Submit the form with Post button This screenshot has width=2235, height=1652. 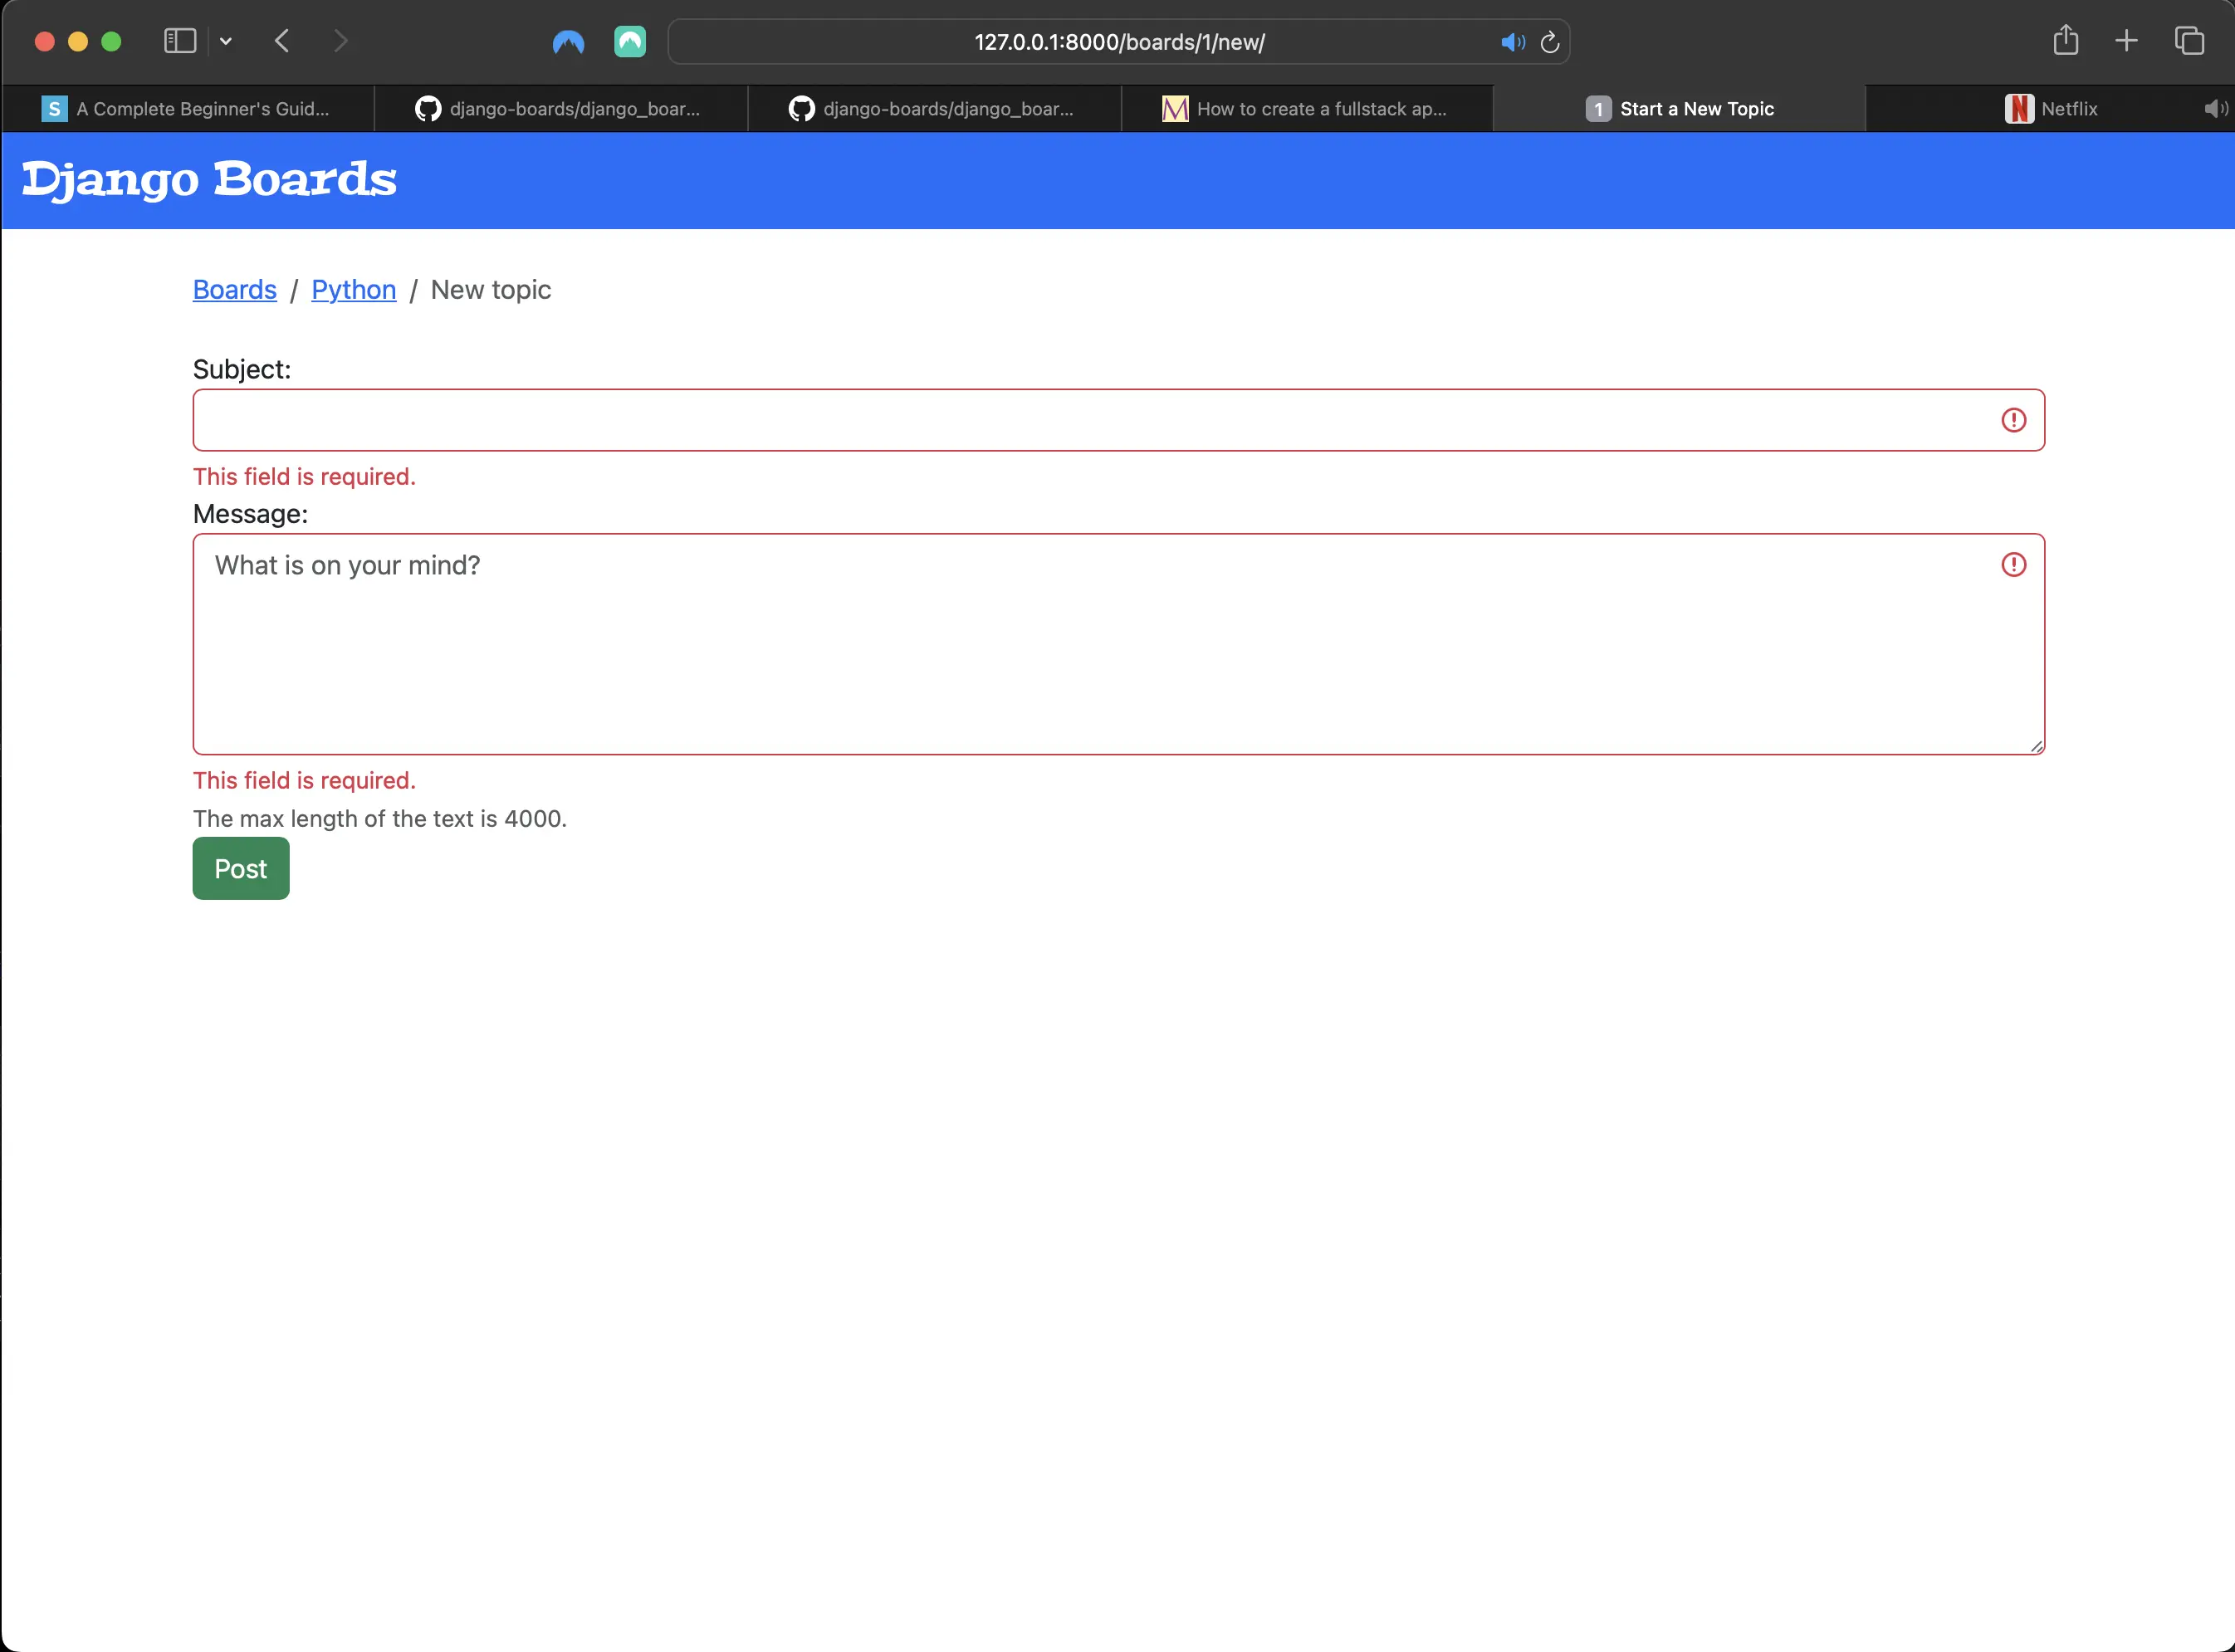[x=241, y=869]
